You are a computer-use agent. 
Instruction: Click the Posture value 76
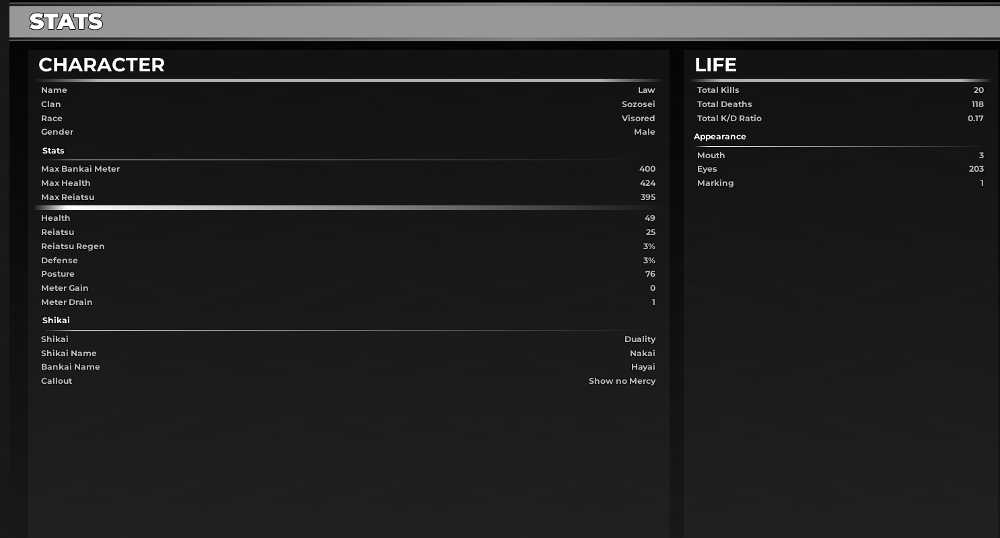(x=651, y=274)
